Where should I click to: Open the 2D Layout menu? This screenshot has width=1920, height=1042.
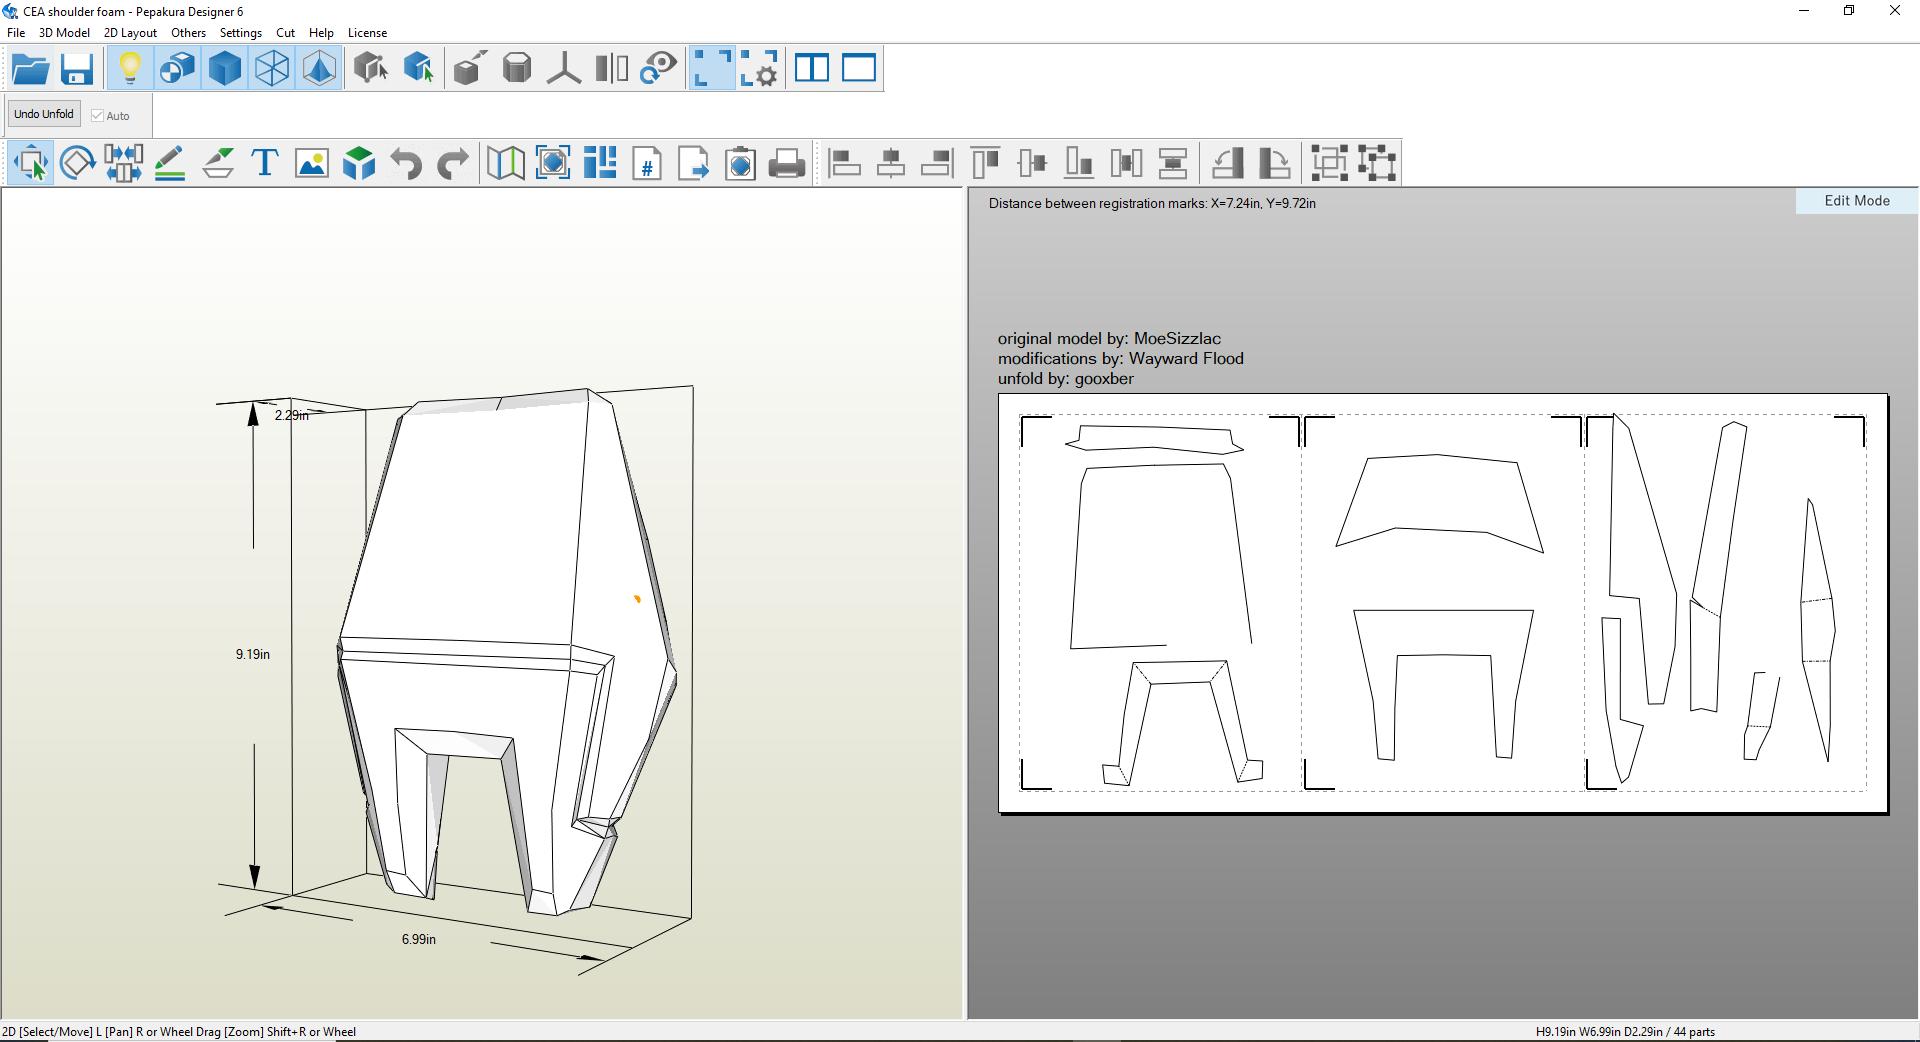tap(130, 33)
